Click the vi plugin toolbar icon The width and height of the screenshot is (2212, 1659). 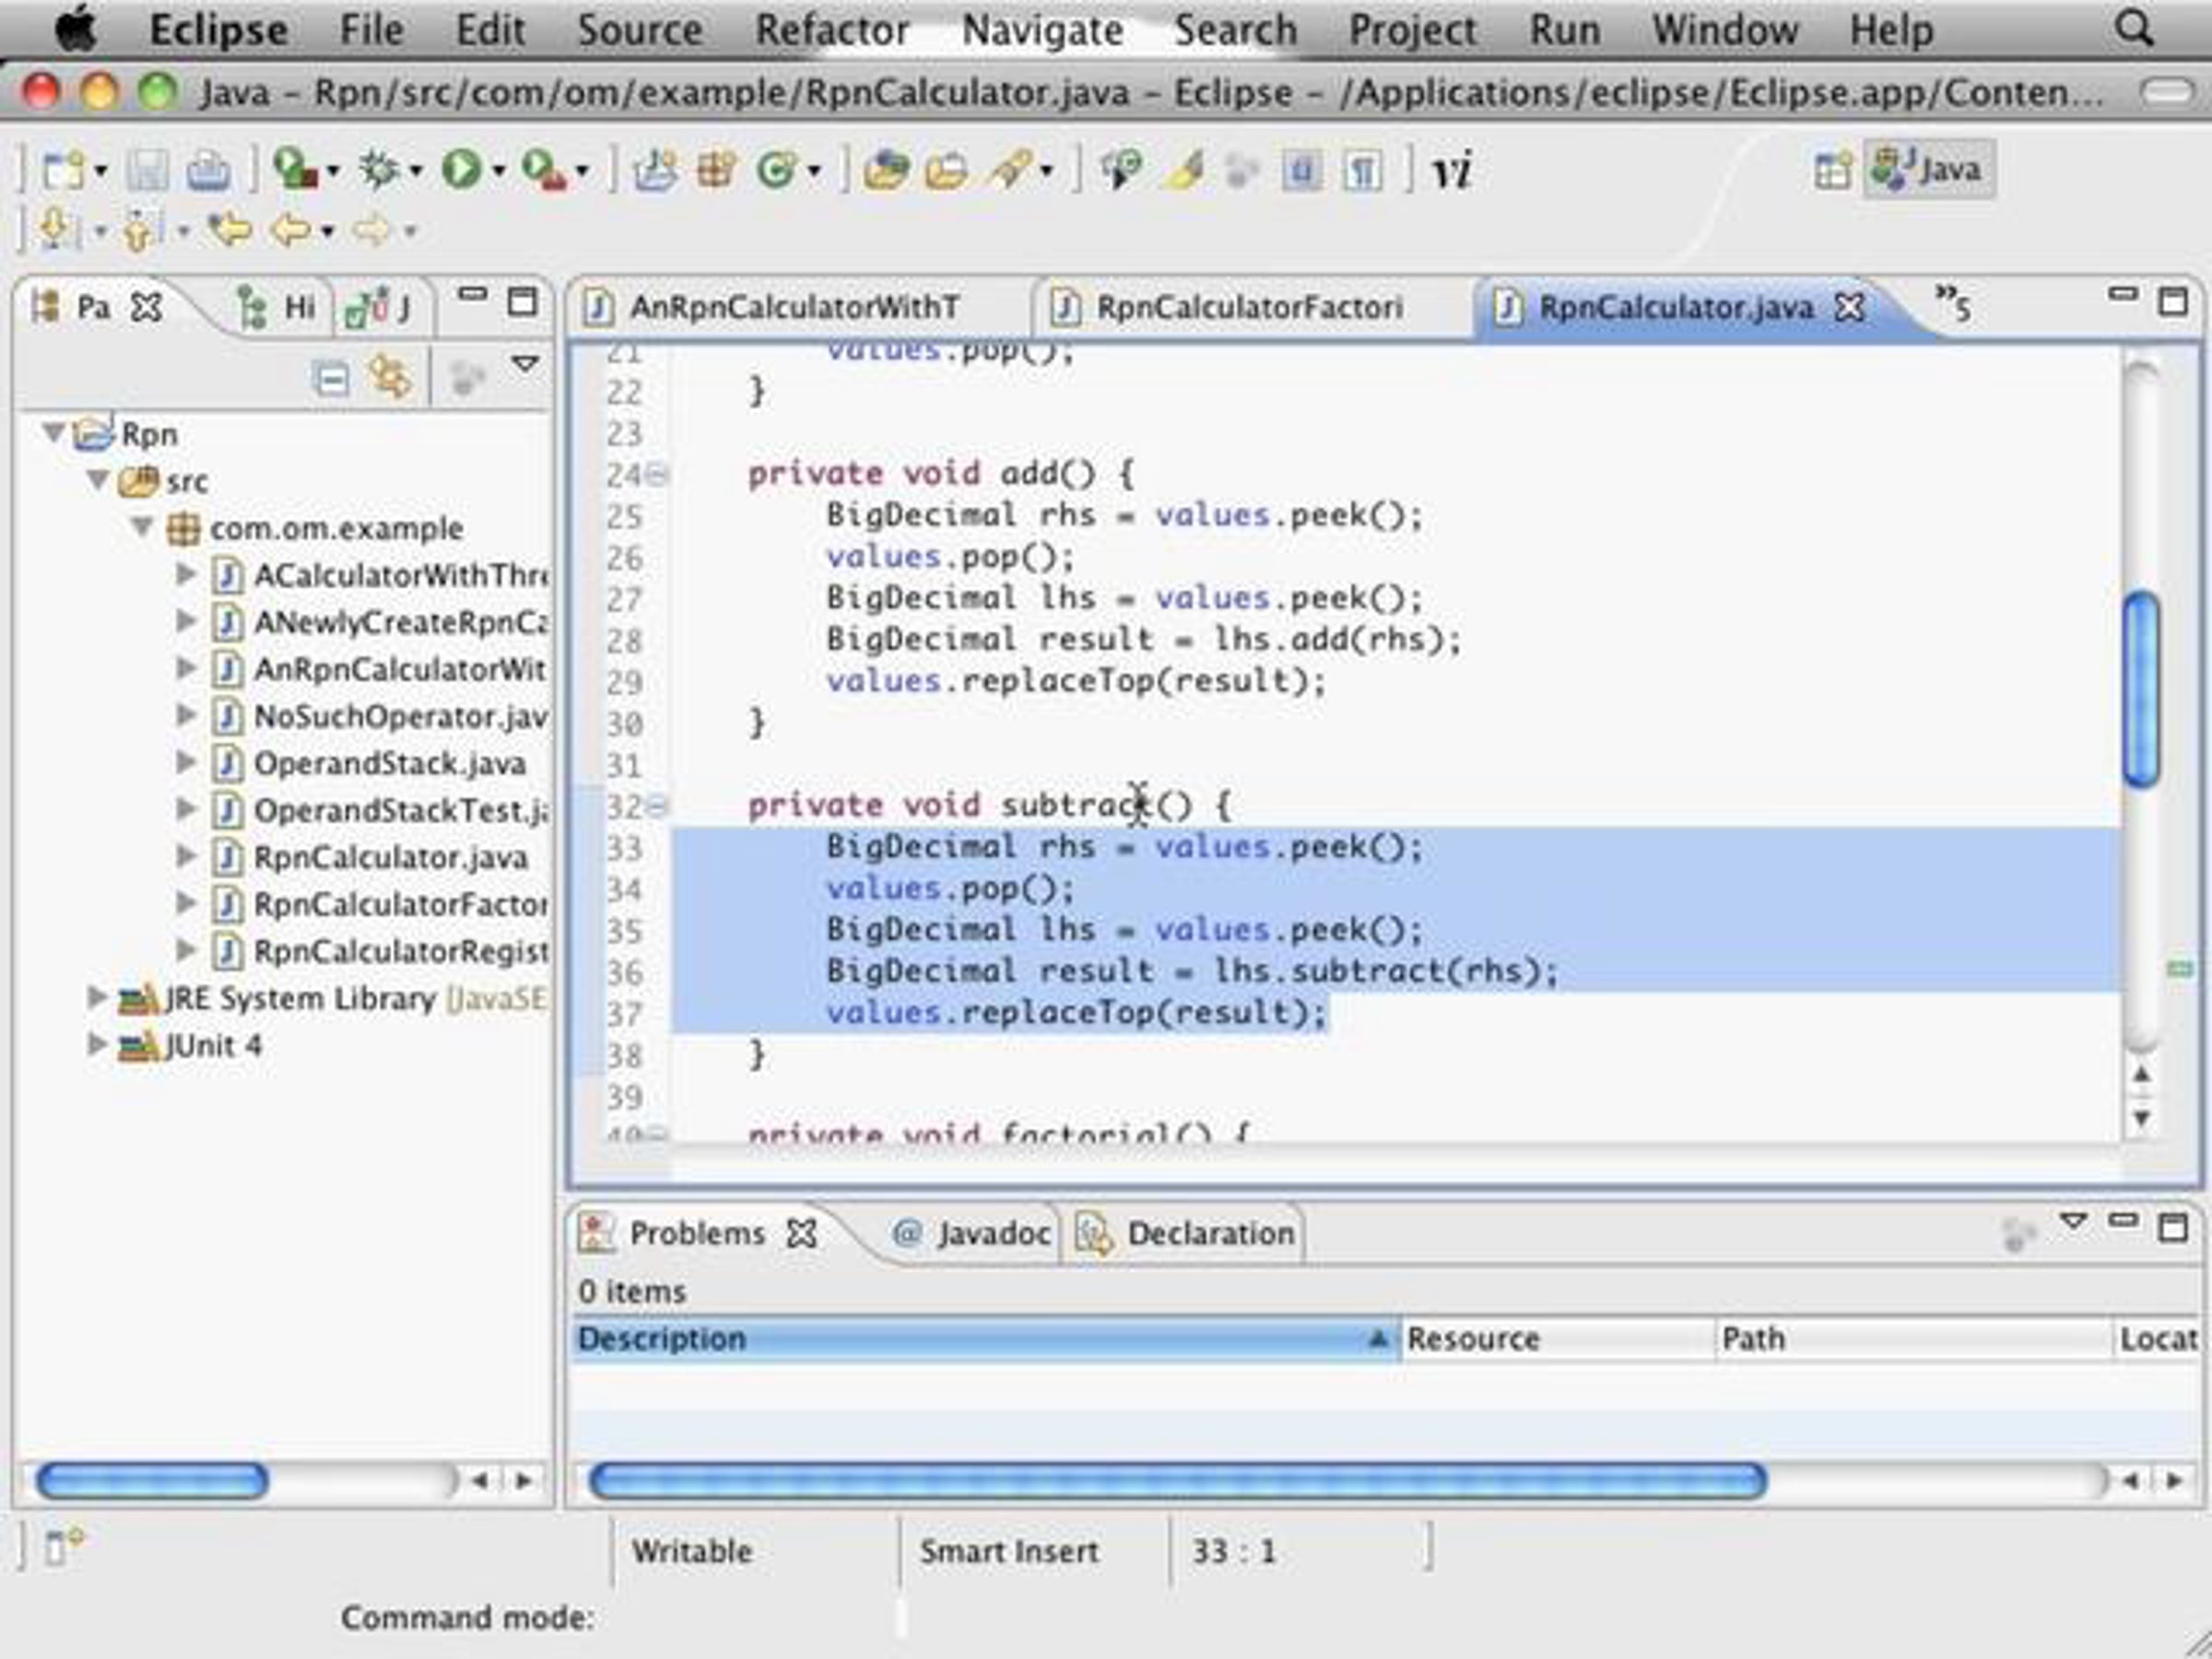1453,170
